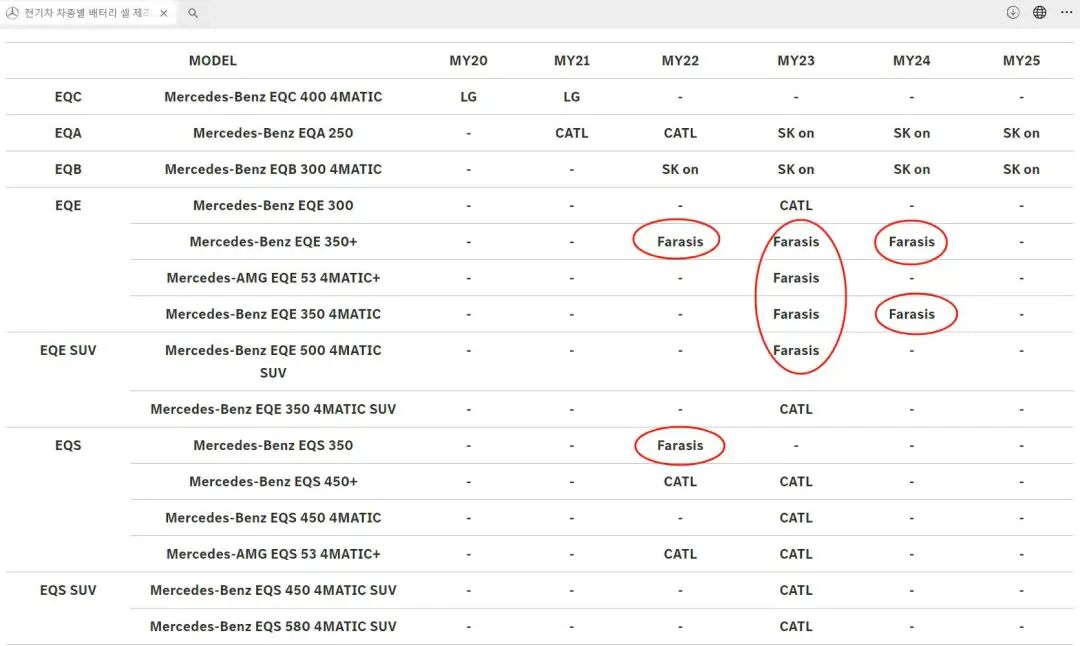Click Mercedes-Benz EQA 250 model name
This screenshot has height=646, width=1080.
[x=273, y=133]
